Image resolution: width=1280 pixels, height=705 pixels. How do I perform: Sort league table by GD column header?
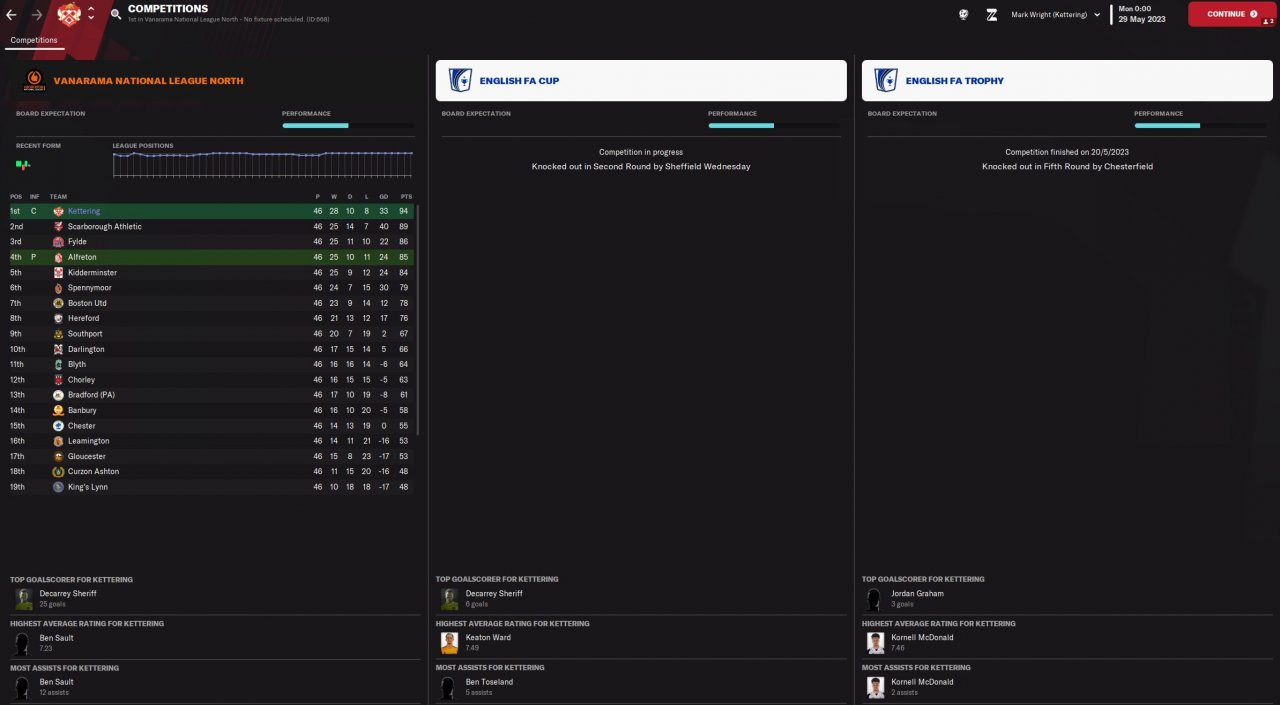(384, 197)
